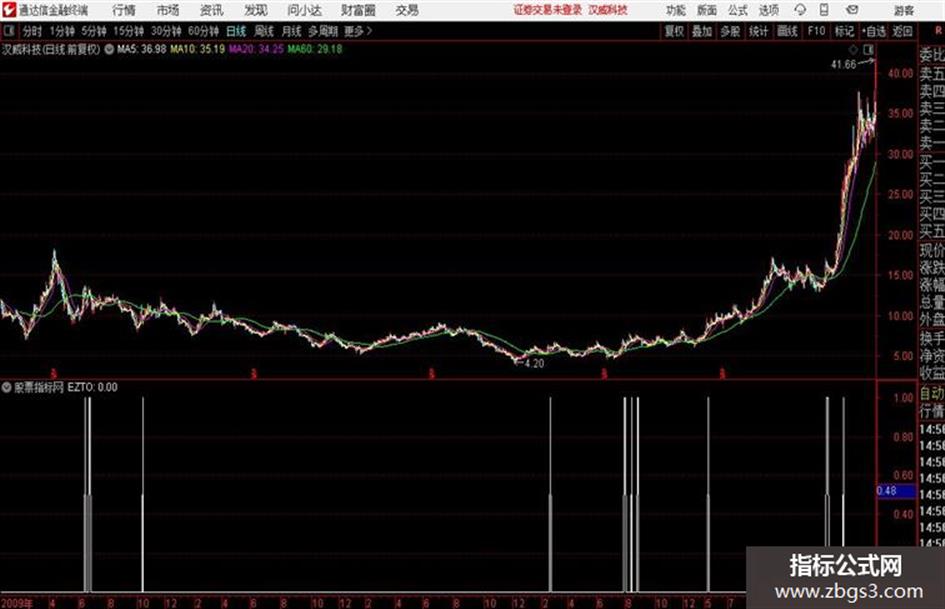Open the round dropdown next to 汉威科技(日线 前复权)

tap(109, 49)
